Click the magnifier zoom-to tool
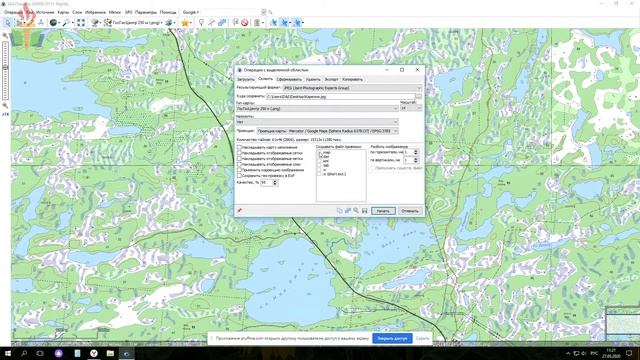Image resolution: width=640 pixels, height=360 pixels. coord(66,23)
